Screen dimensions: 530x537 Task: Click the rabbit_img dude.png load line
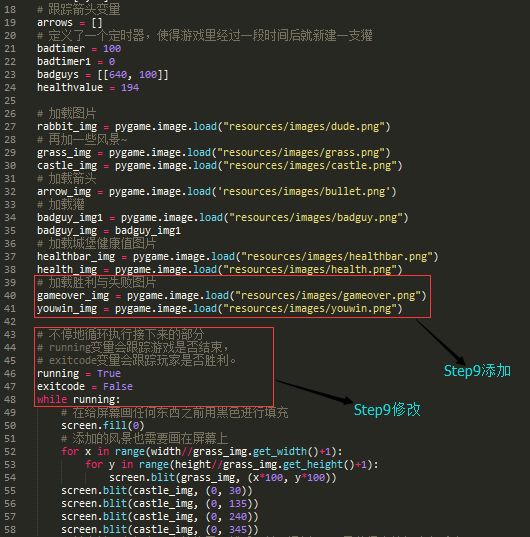click(x=214, y=126)
